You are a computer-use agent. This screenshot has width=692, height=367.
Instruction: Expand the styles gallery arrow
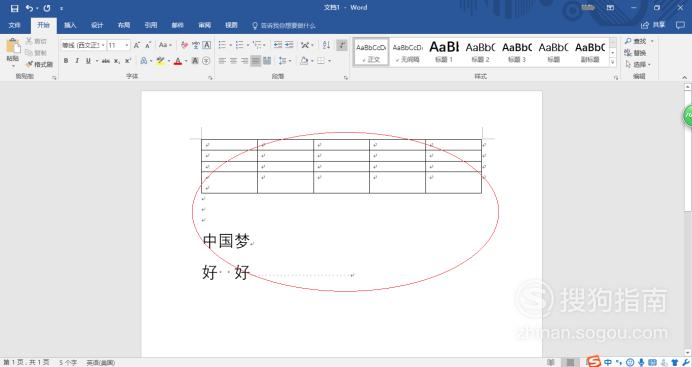[x=613, y=62]
